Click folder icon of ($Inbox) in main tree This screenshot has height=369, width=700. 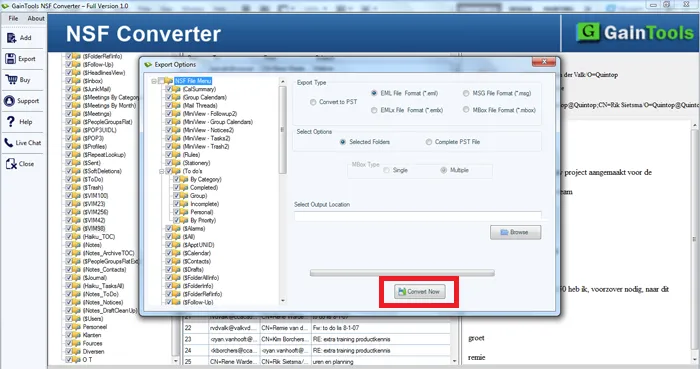(x=77, y=81)
